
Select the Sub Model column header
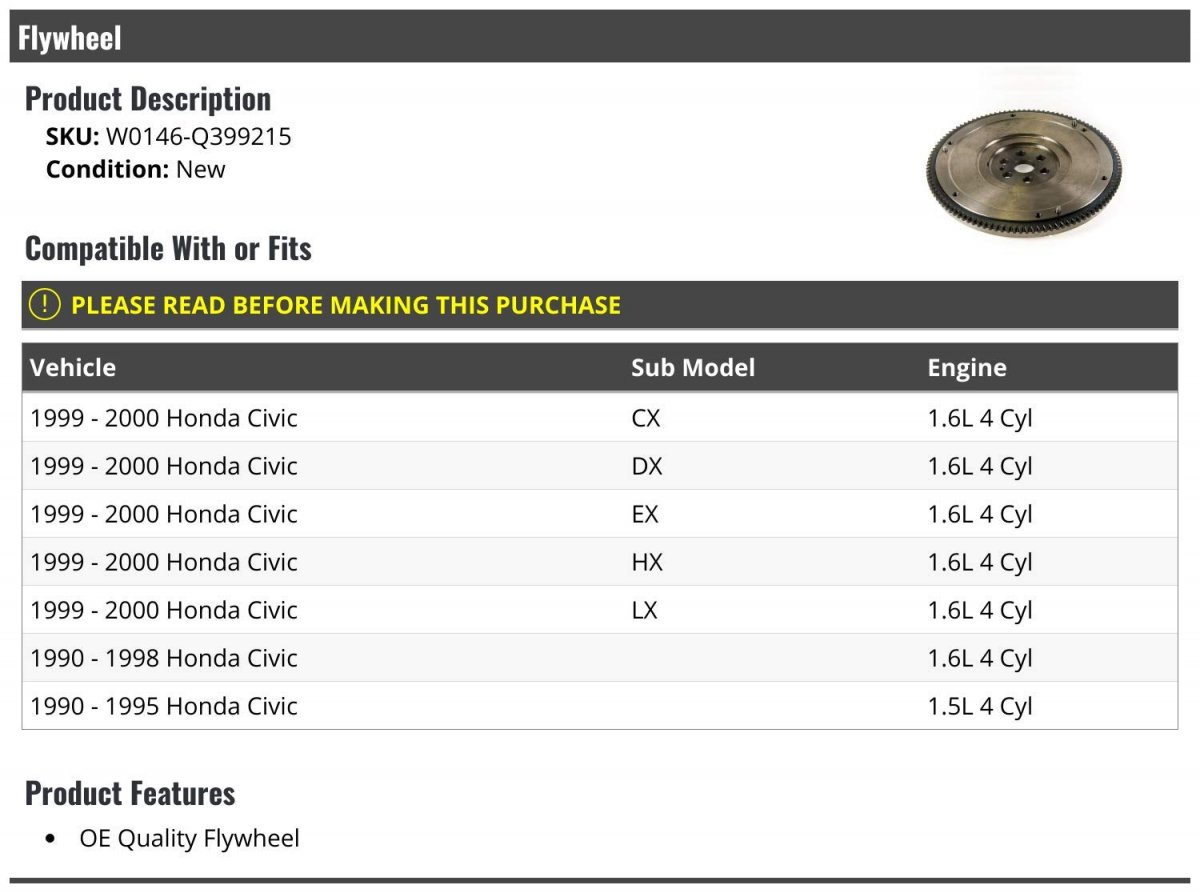point(693,367)
